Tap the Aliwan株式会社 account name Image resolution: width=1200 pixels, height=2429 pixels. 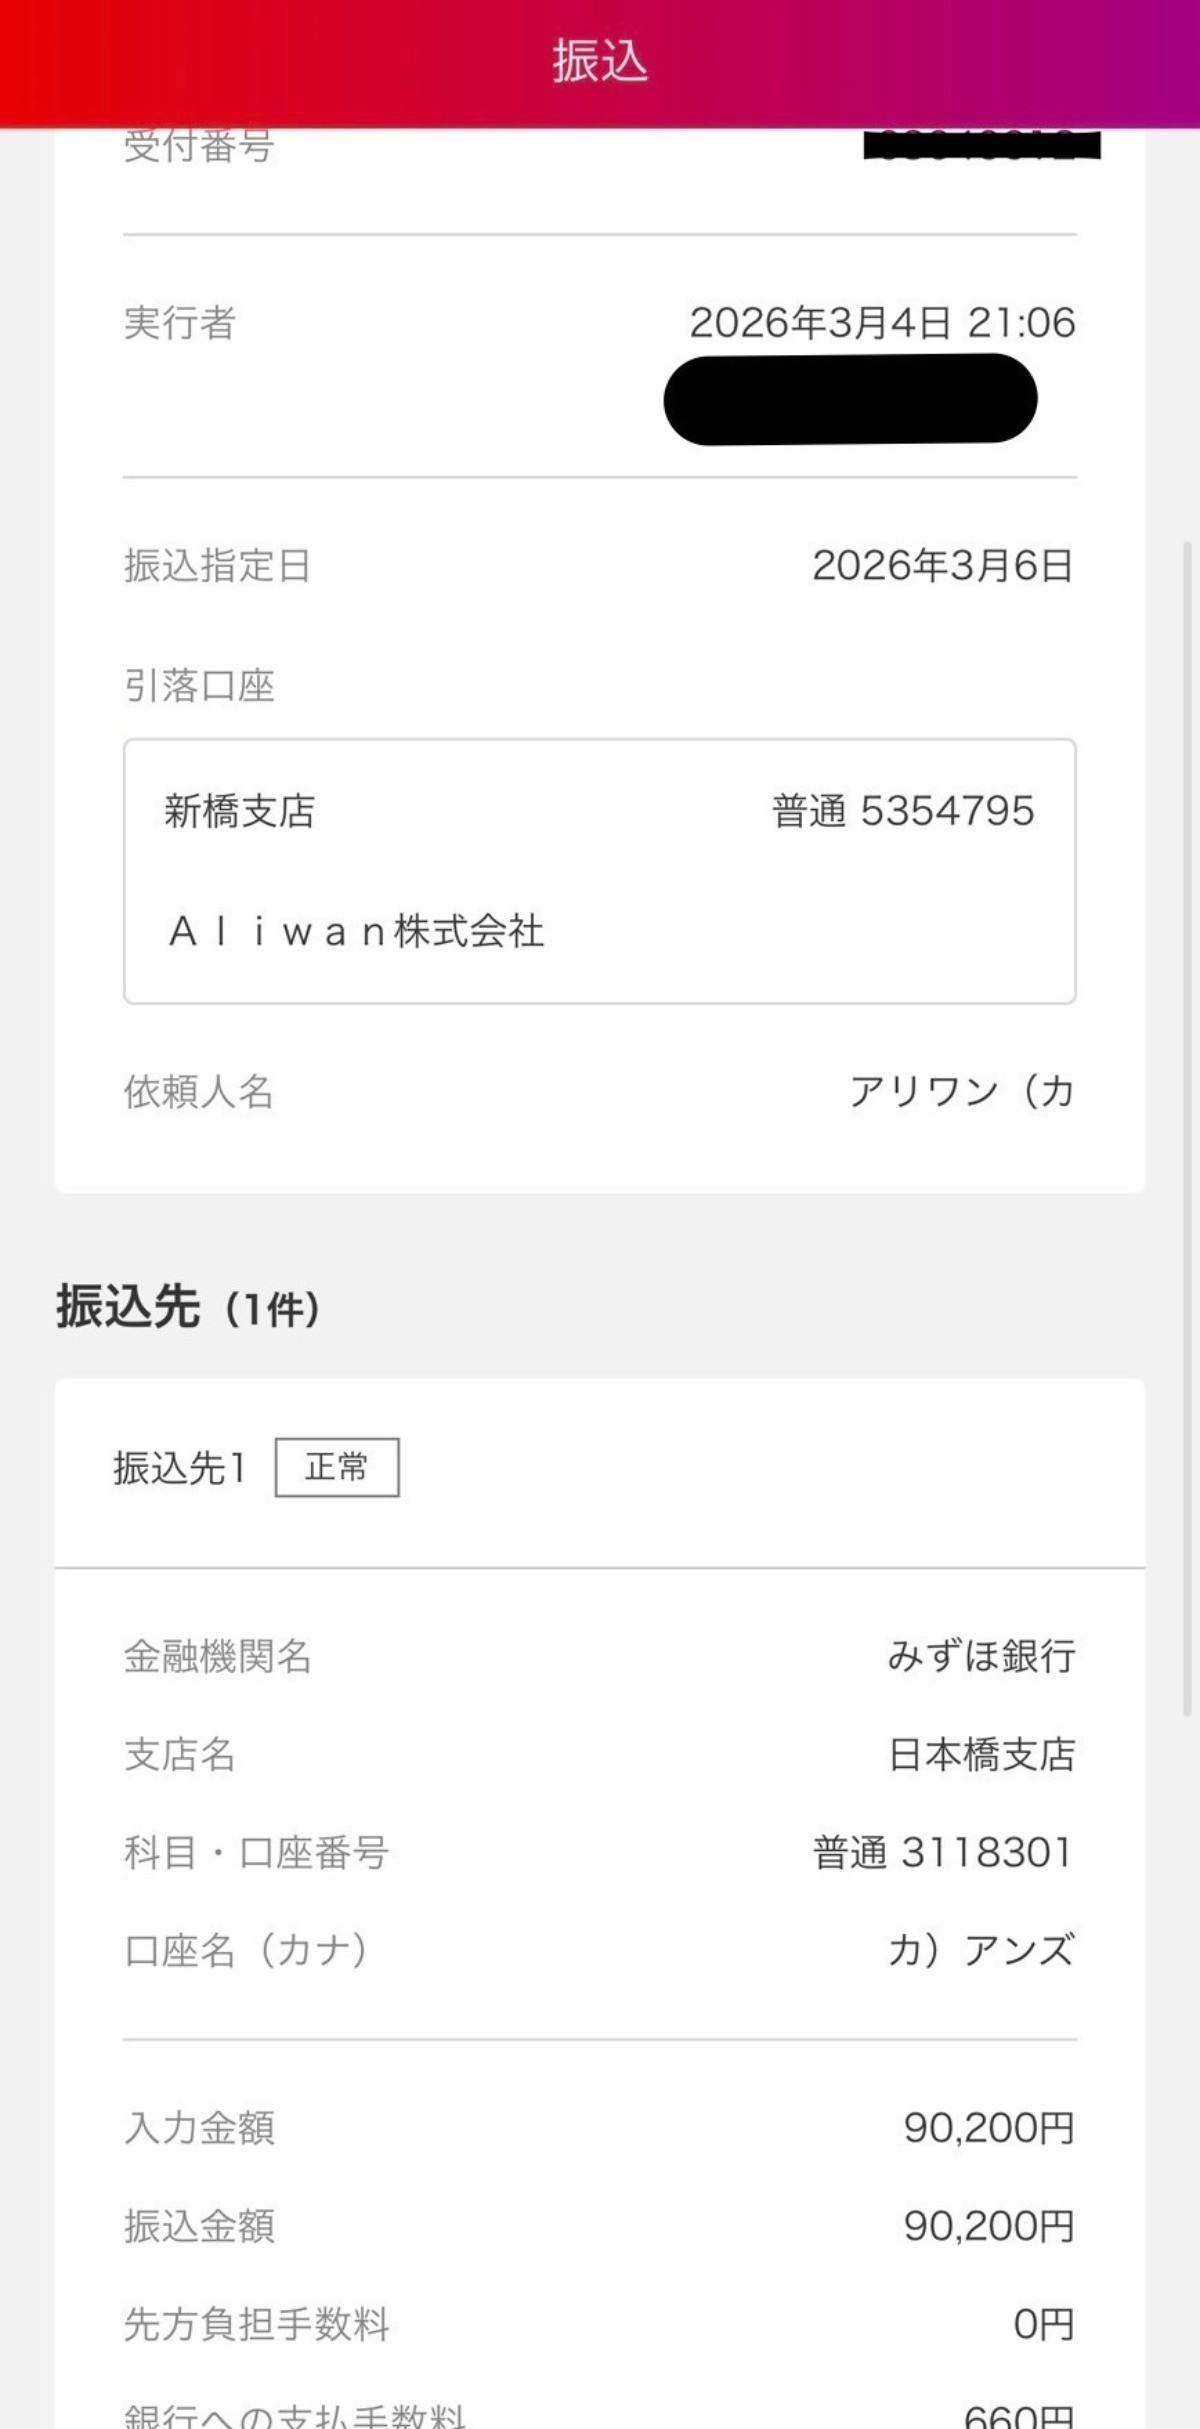[356, 932]
